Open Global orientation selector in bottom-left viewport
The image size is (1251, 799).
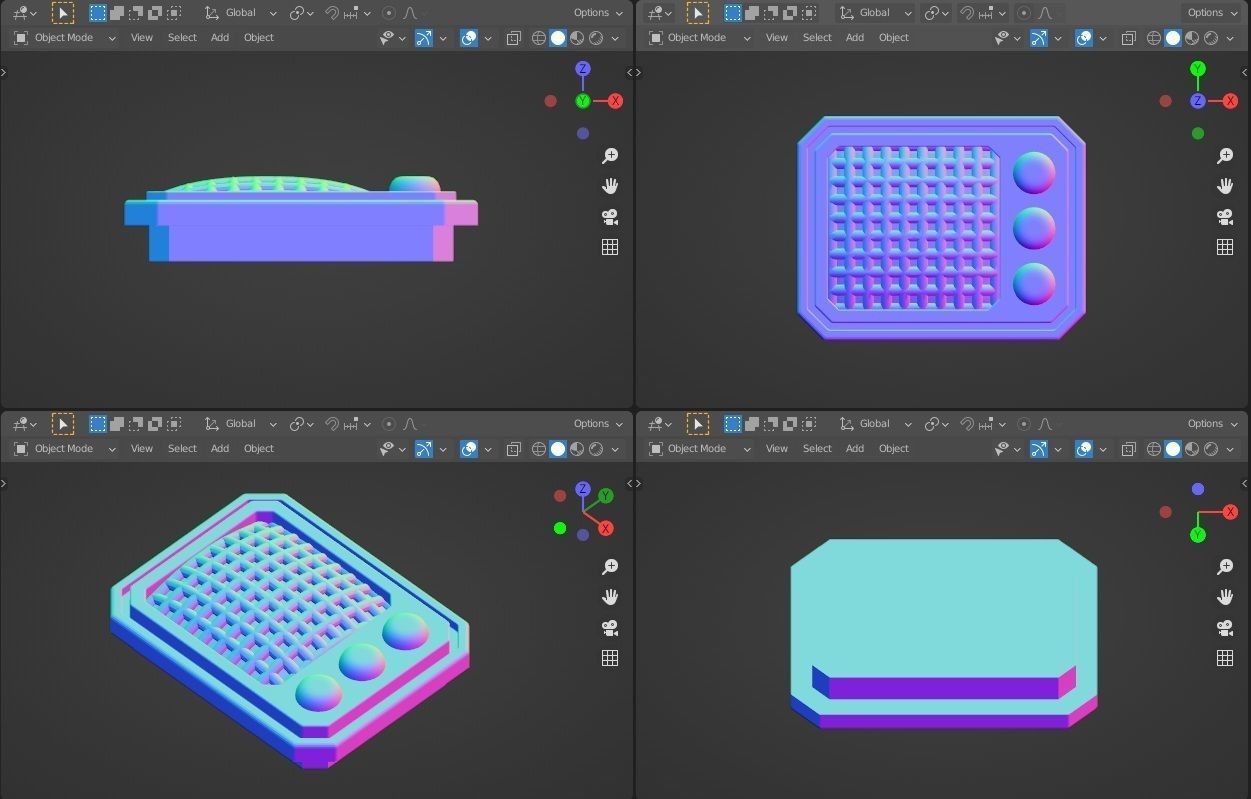click(240, 424)
